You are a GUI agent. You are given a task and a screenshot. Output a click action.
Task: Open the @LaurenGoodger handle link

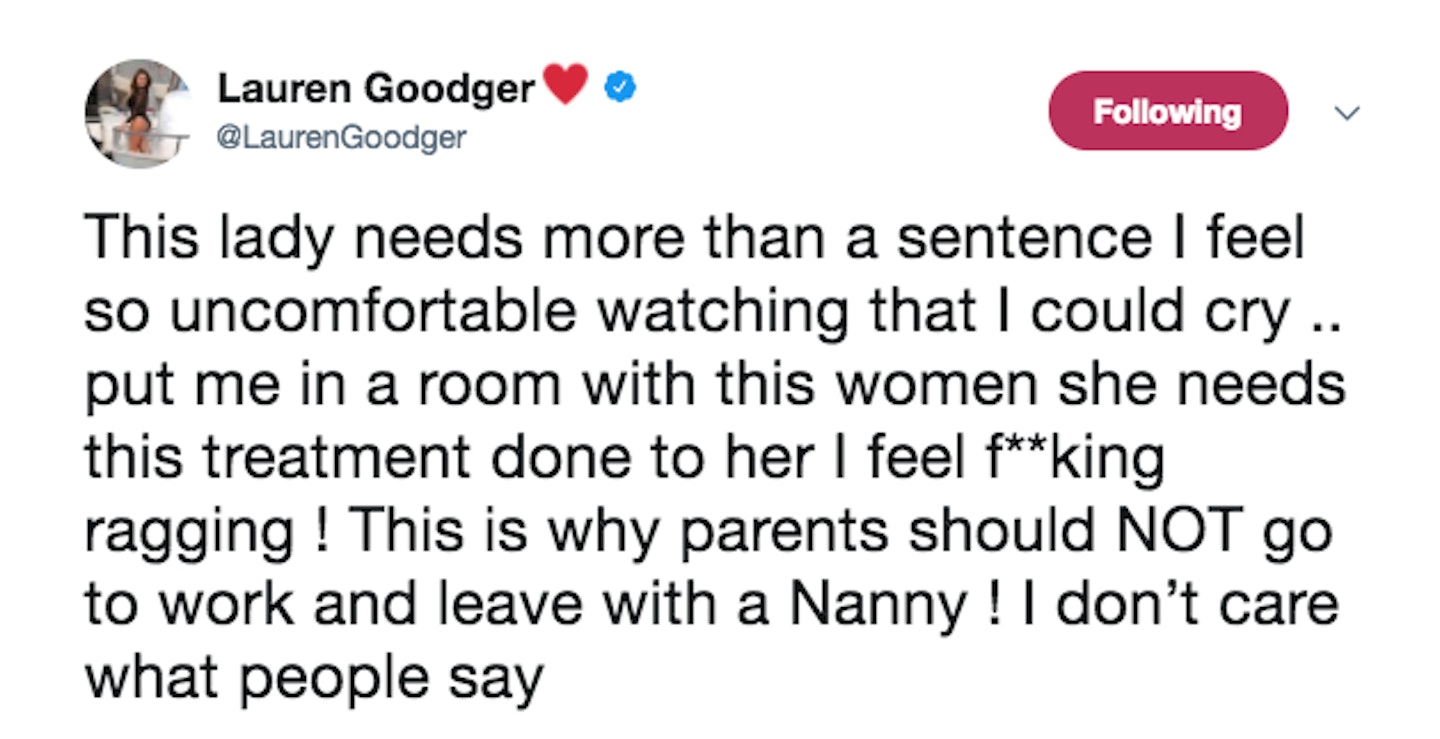point(341,136)
